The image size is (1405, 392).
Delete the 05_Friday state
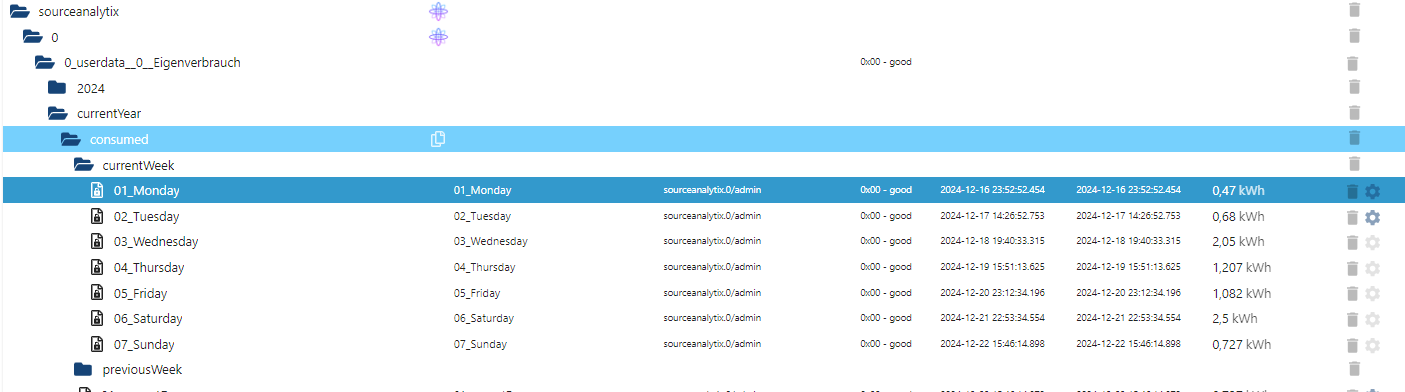coord(1352,293)
